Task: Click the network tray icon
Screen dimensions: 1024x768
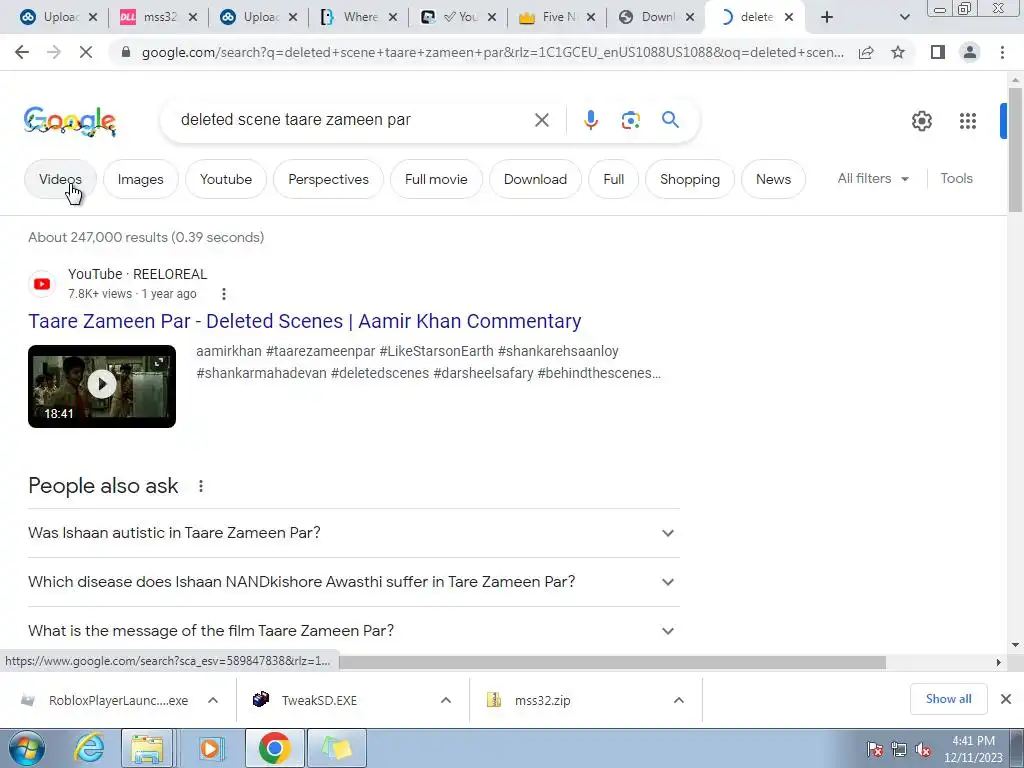Action: pyautogui.click(x=899, y=750)
